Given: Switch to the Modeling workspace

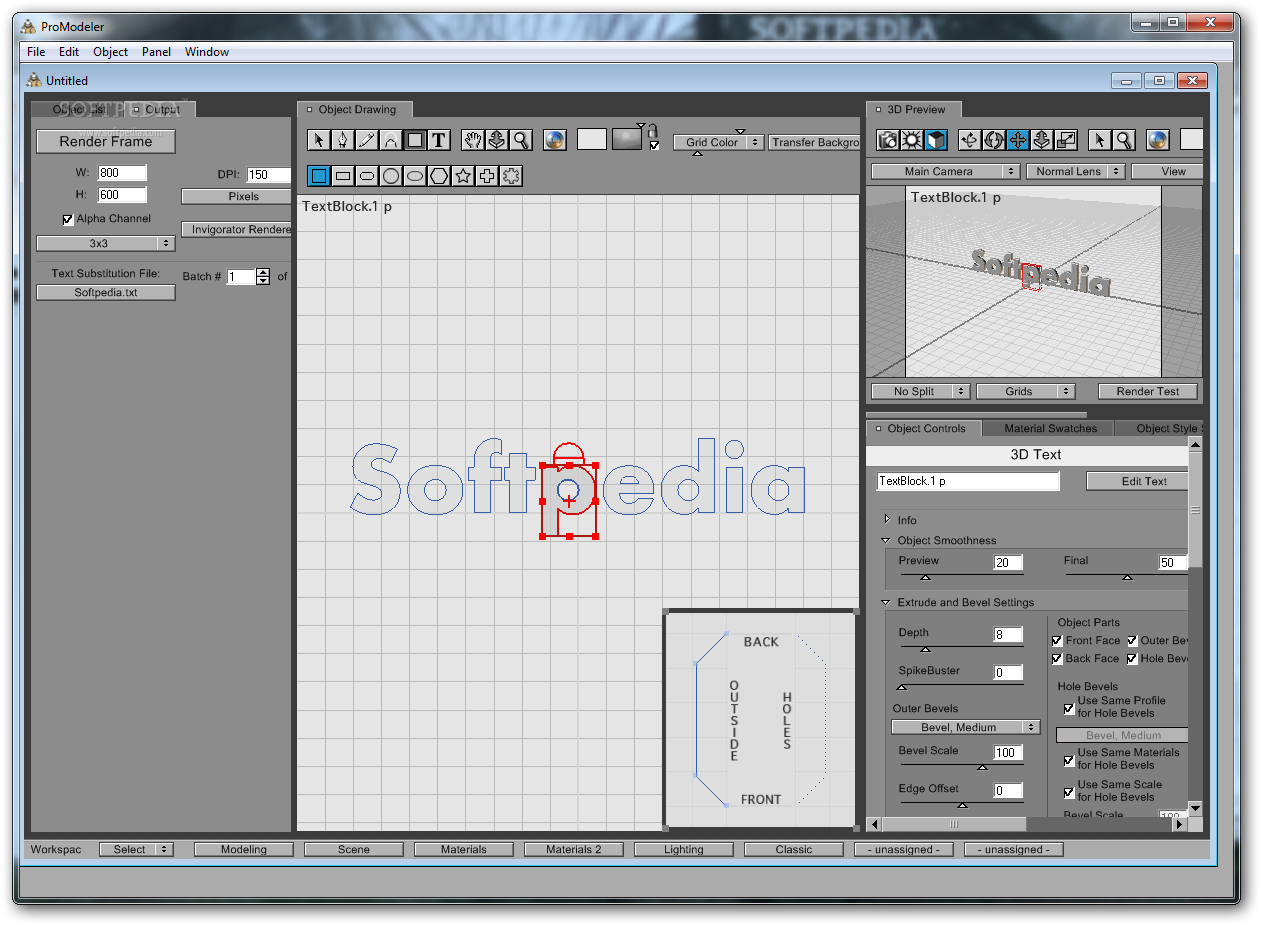Looking at the screenshot, I should click(x=244, y=849).
